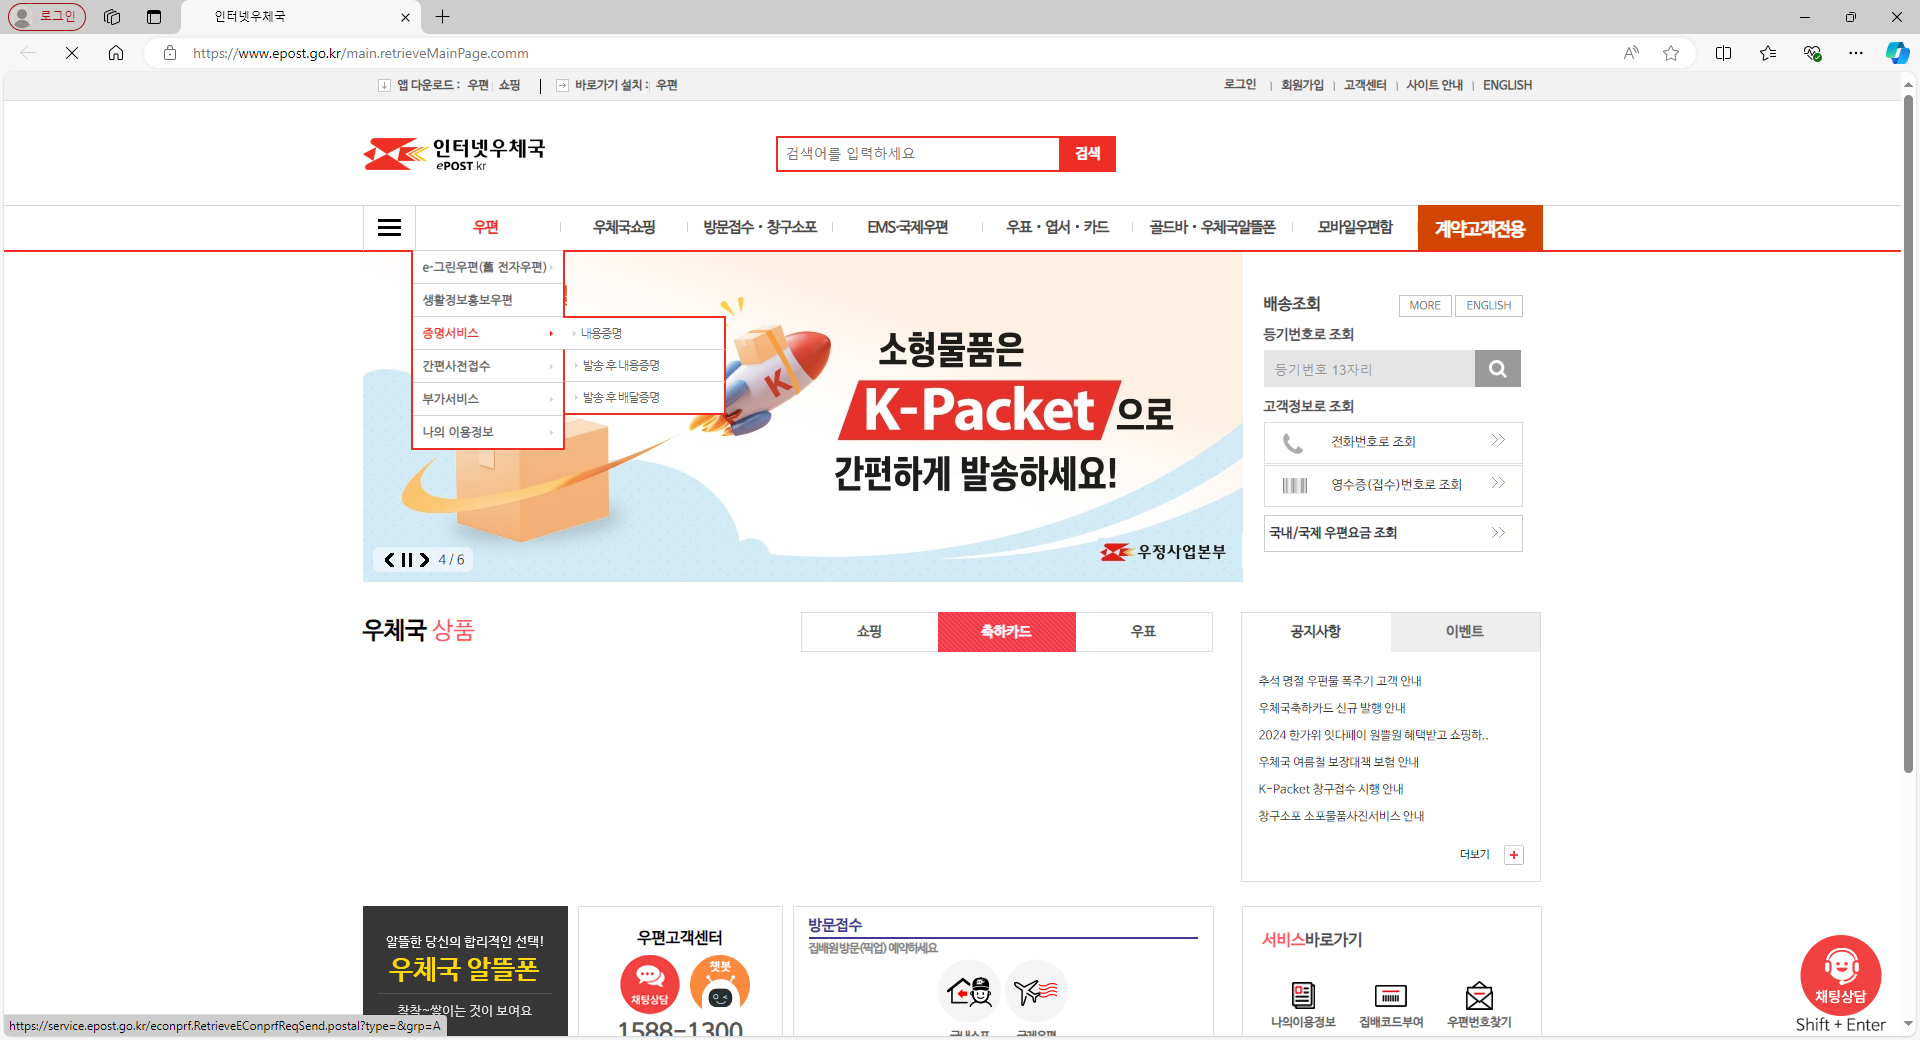Stop page loading with the X button
Screen dimensions: 1920x1040
pyautogui.click(x=72, y=53)
